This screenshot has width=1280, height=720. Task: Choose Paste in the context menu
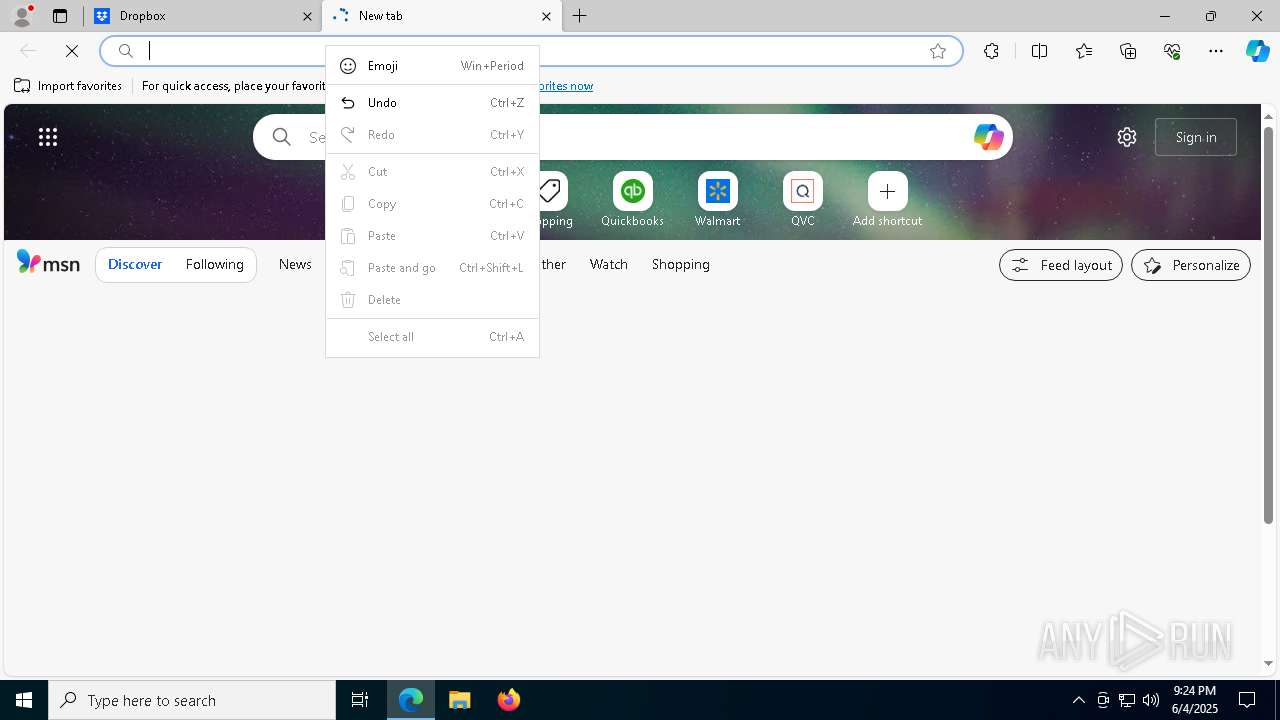[x=432, y=236]
